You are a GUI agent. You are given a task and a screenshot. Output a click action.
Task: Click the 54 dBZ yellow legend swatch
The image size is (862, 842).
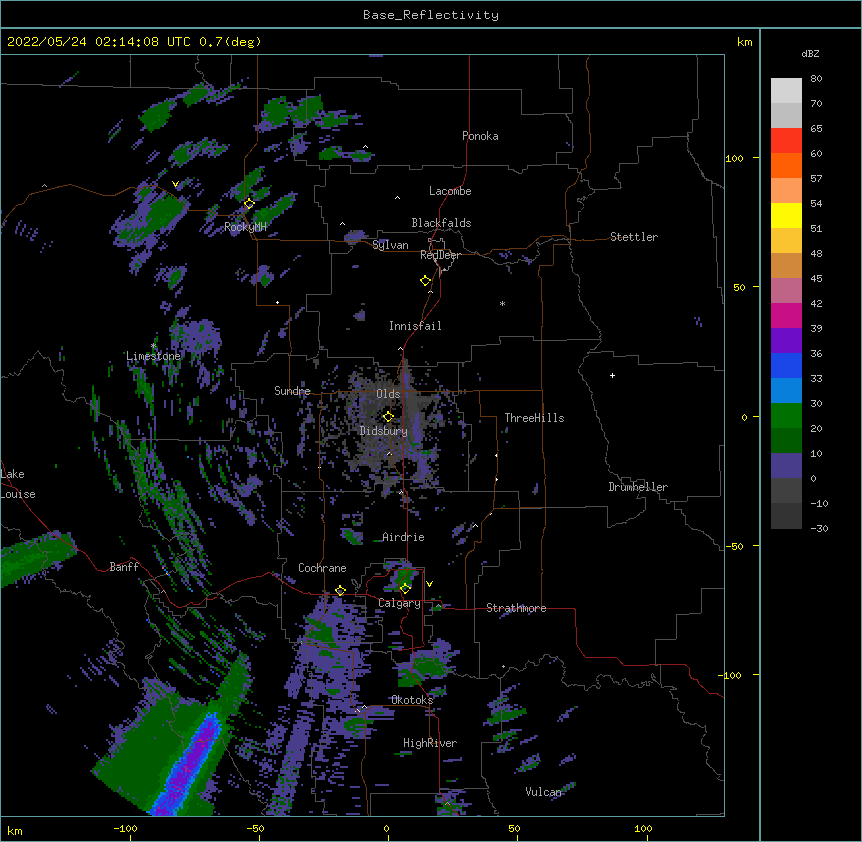pyautogui.click(x=786, y=215)
